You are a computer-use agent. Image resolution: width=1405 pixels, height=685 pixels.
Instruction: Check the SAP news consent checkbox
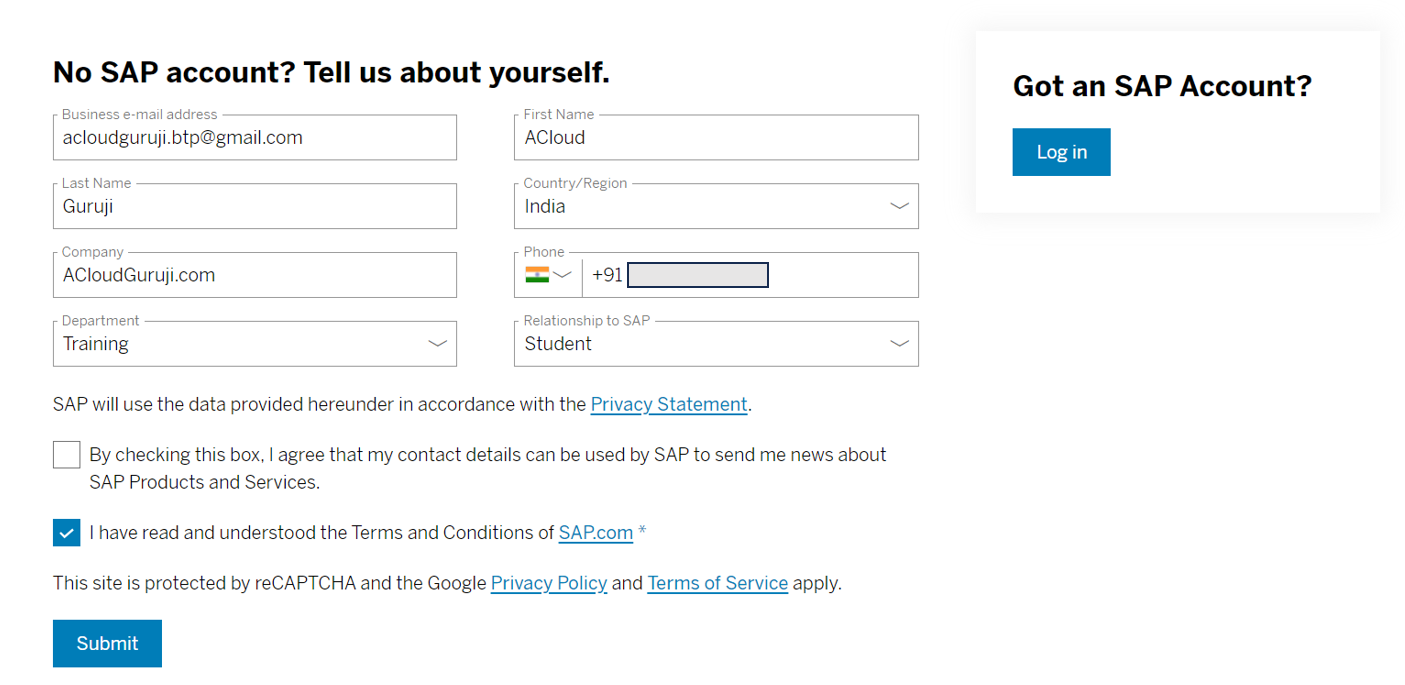tap(67, 455)
